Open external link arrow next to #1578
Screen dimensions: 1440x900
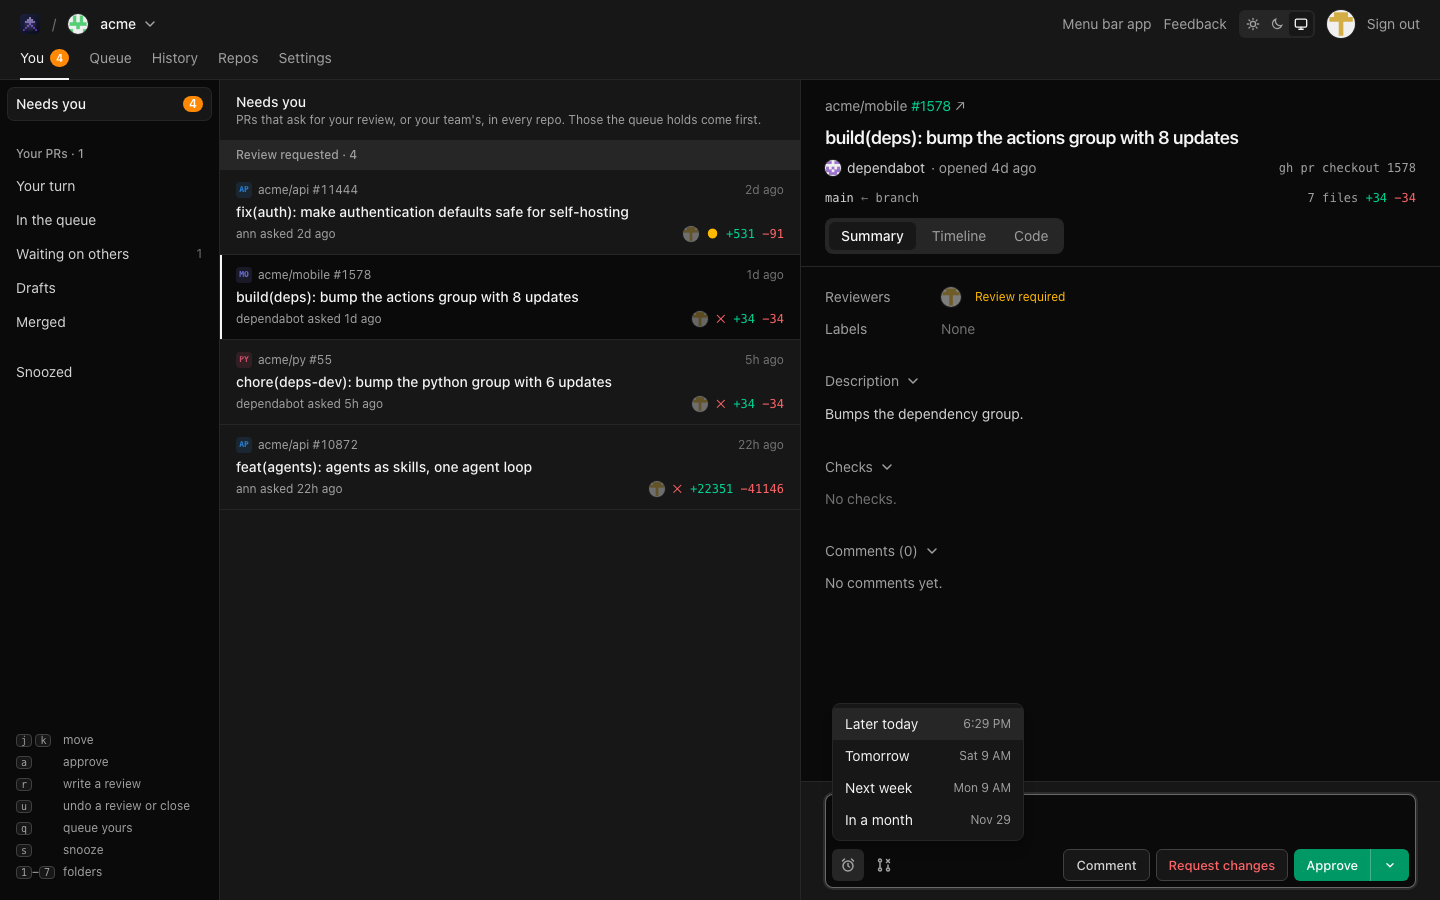960,106
